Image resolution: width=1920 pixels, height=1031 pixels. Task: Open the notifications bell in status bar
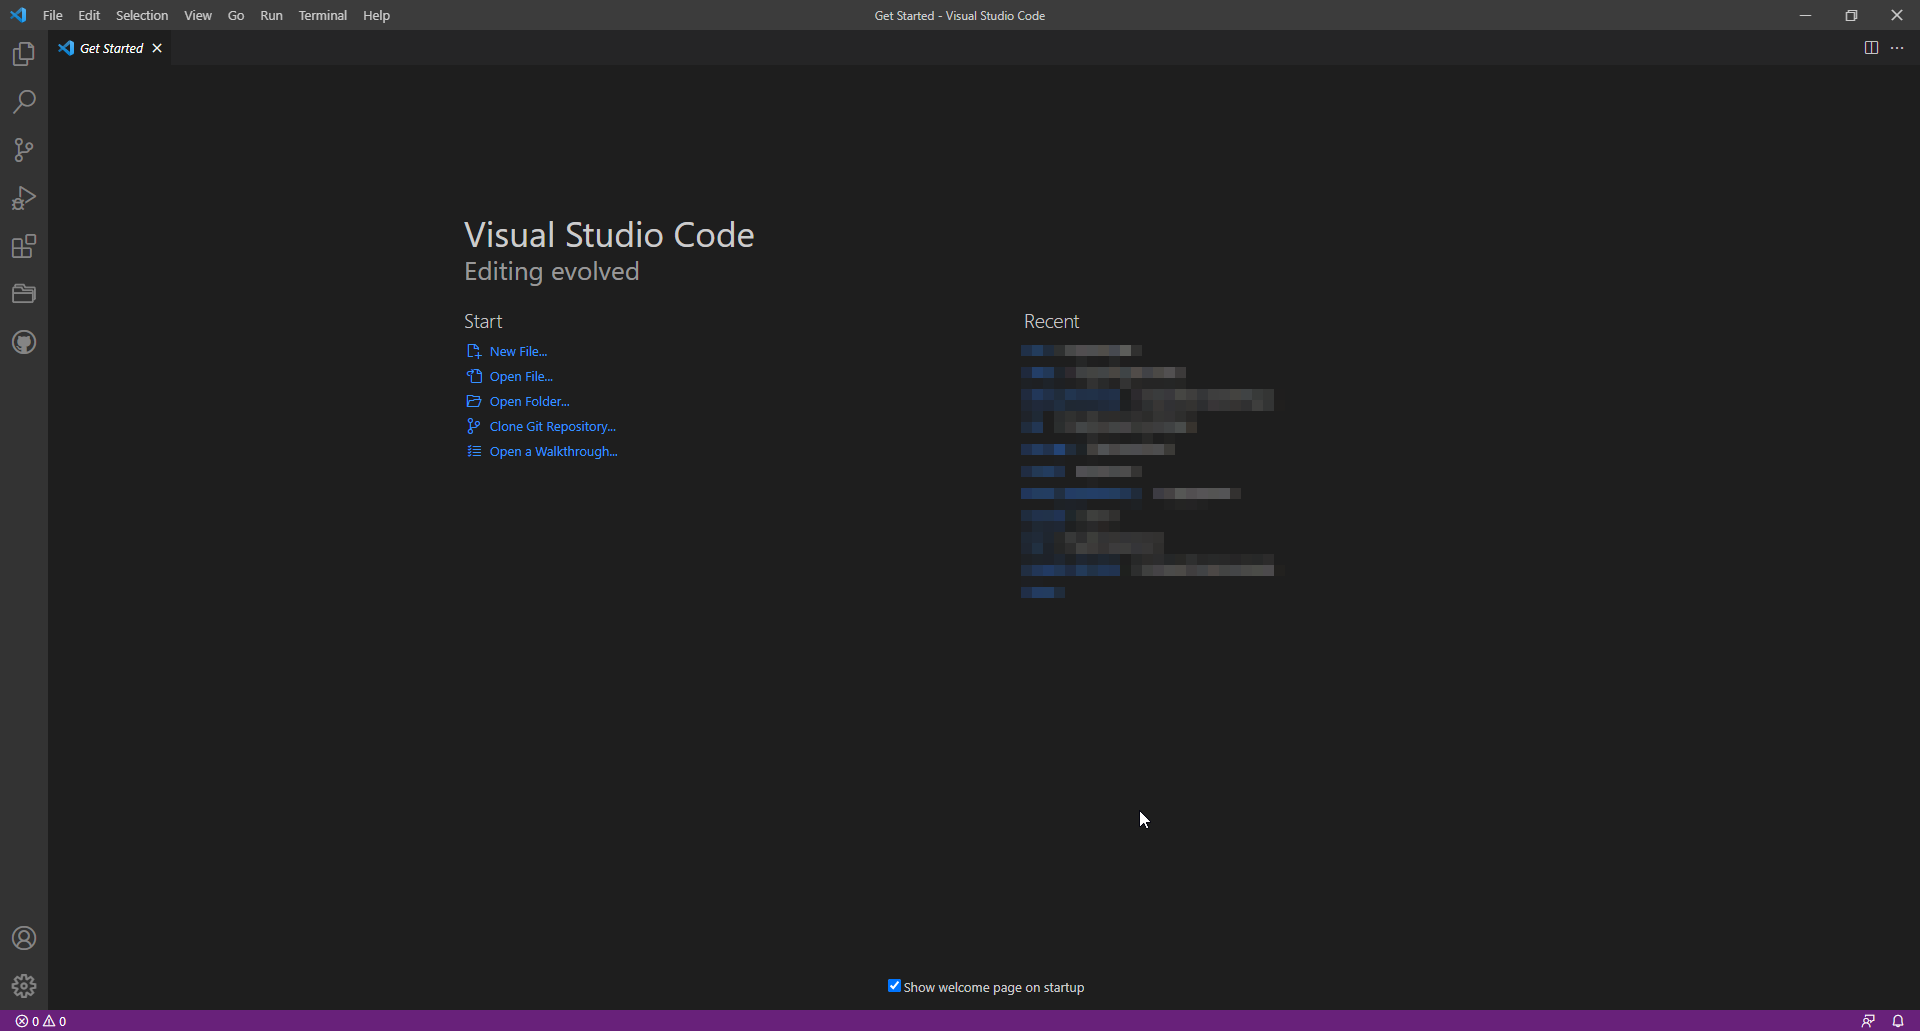1898,1021
